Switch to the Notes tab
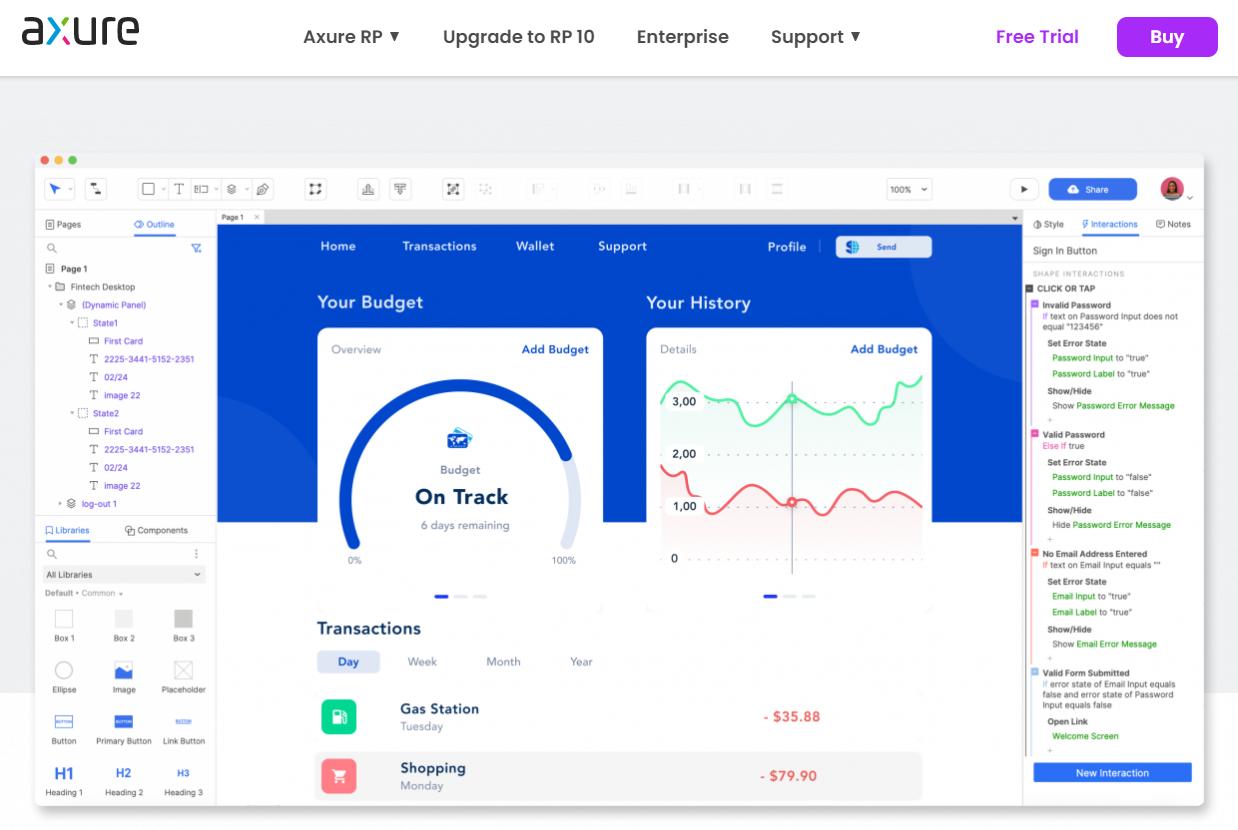The width and height of the screenshot is (1238, 830). (1173, 225)
